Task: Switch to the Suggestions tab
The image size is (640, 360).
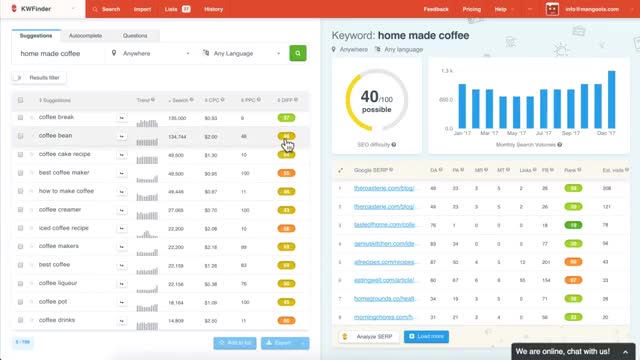Action: (36, 36)
